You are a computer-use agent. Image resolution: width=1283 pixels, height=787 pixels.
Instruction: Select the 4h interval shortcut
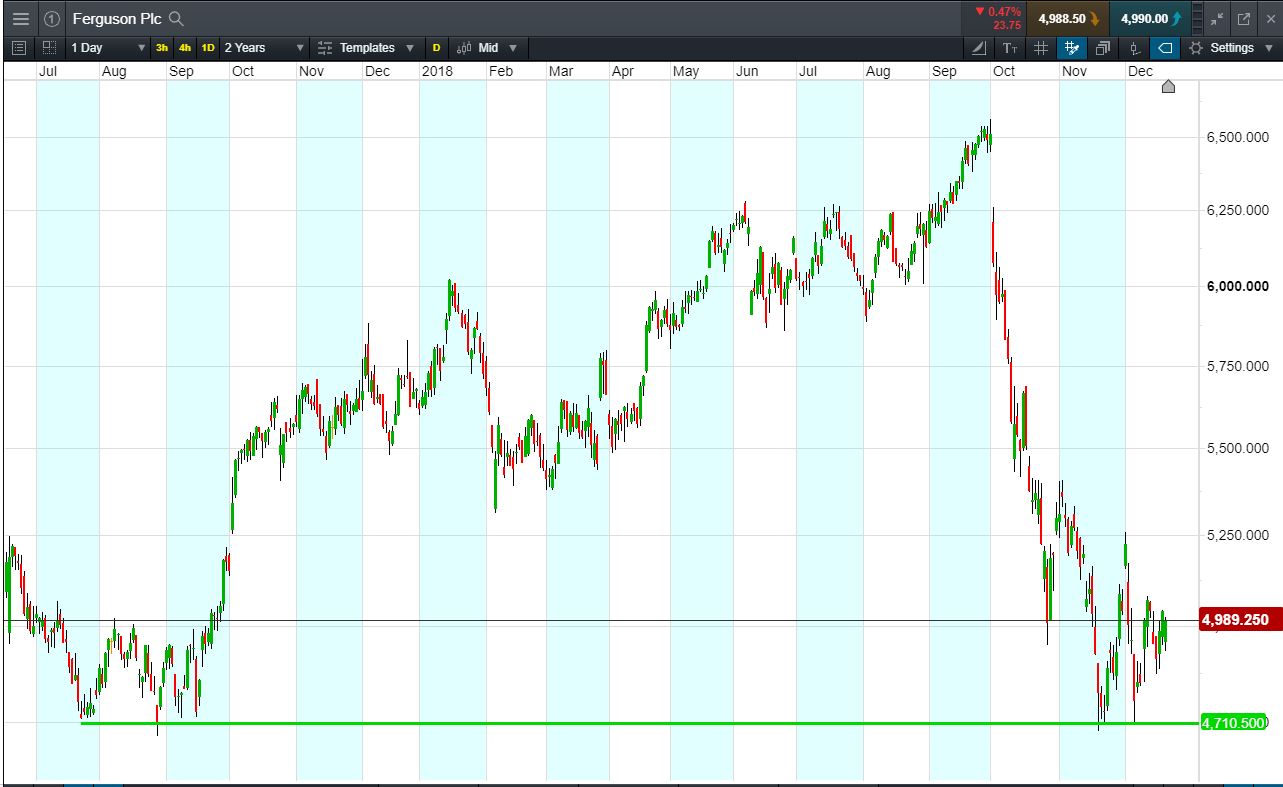tap(185, 47)
